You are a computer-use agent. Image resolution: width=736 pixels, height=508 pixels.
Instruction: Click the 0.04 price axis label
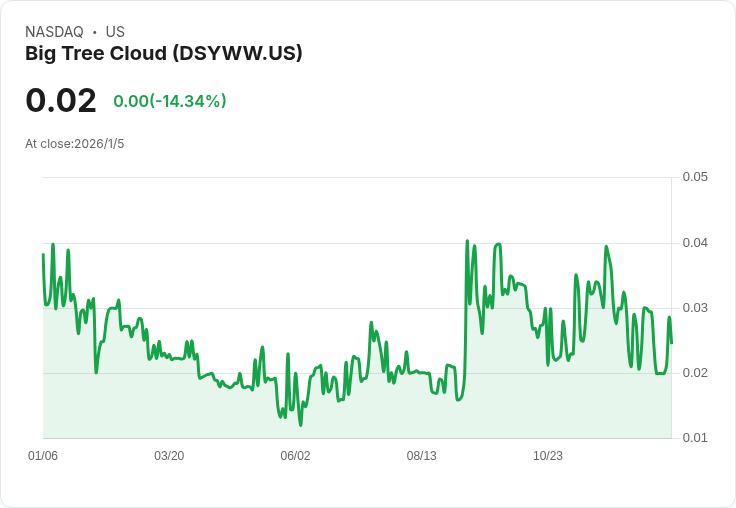(695, 243)
